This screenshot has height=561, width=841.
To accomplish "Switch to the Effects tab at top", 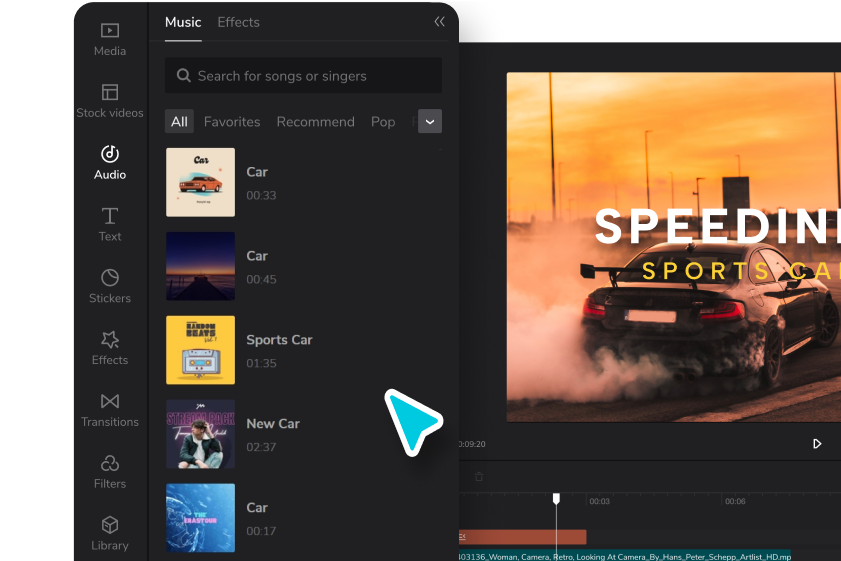I will tap(238, 22).
